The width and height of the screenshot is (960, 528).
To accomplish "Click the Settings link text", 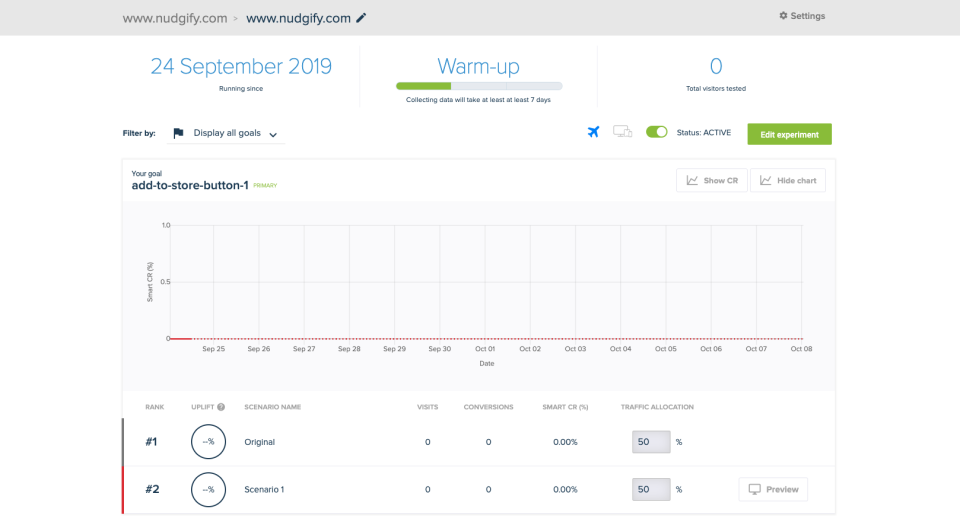I will pos(808,16).
